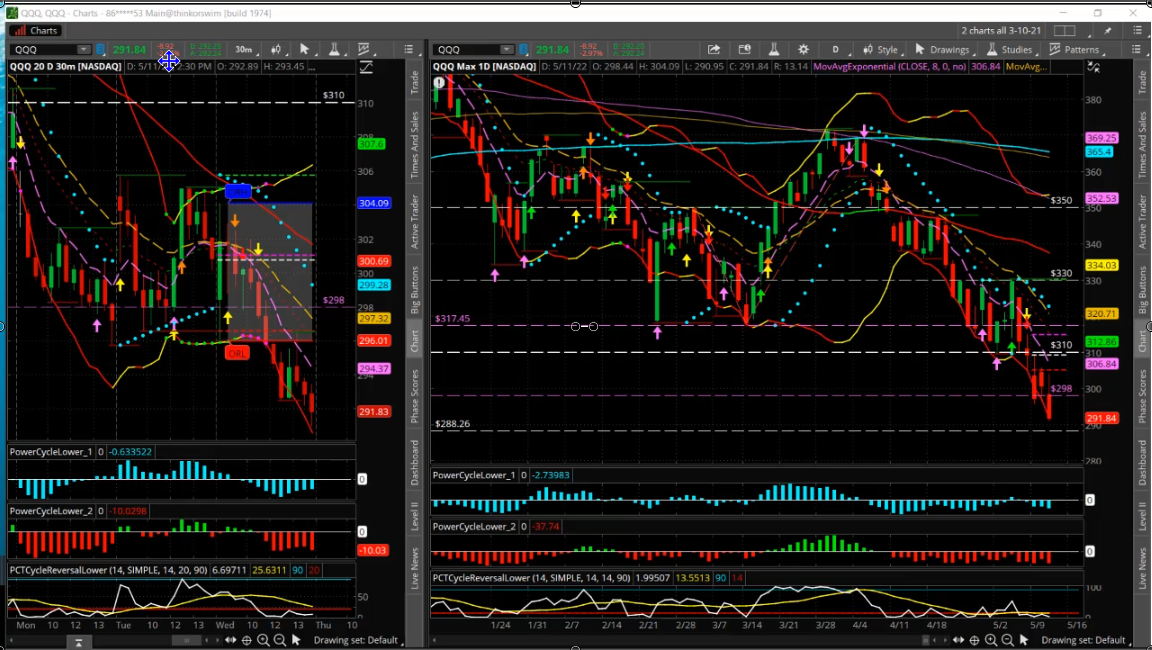Click zoom in magnifier under left chart
This screenshot has width=1152, height=650.
[x=263, y=640]
